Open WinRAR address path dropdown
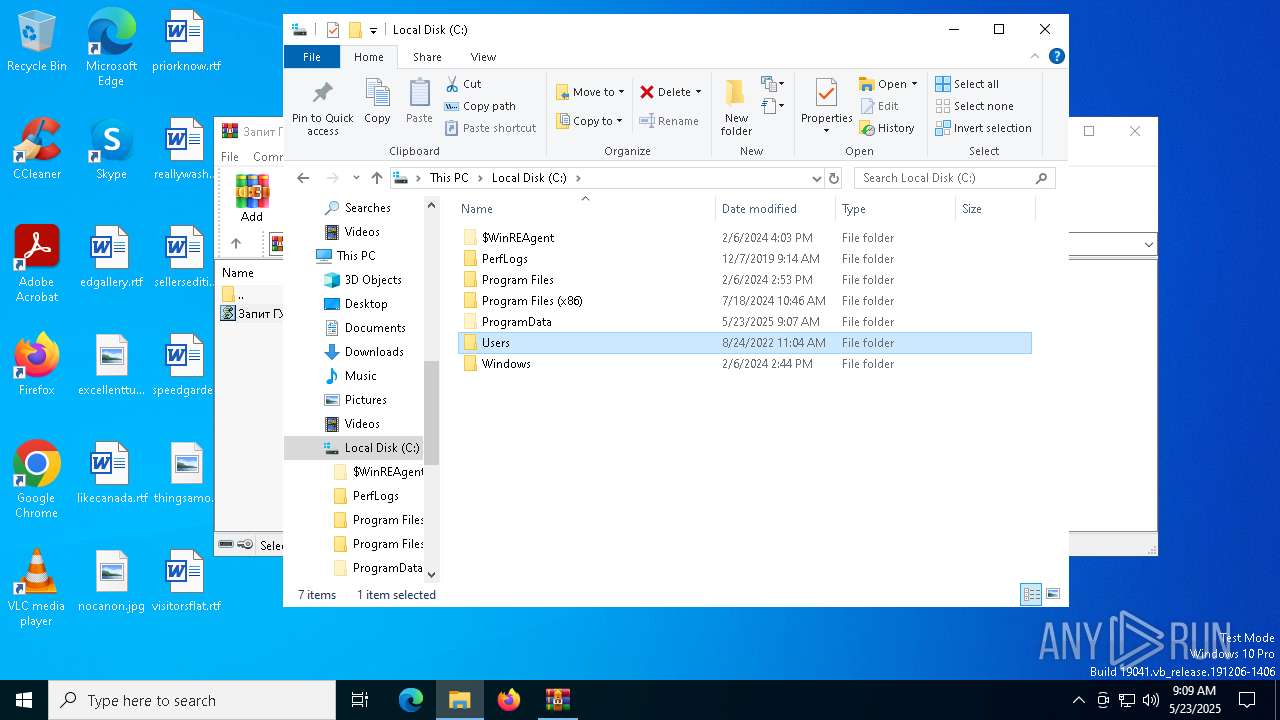 tap(1148, 244)
